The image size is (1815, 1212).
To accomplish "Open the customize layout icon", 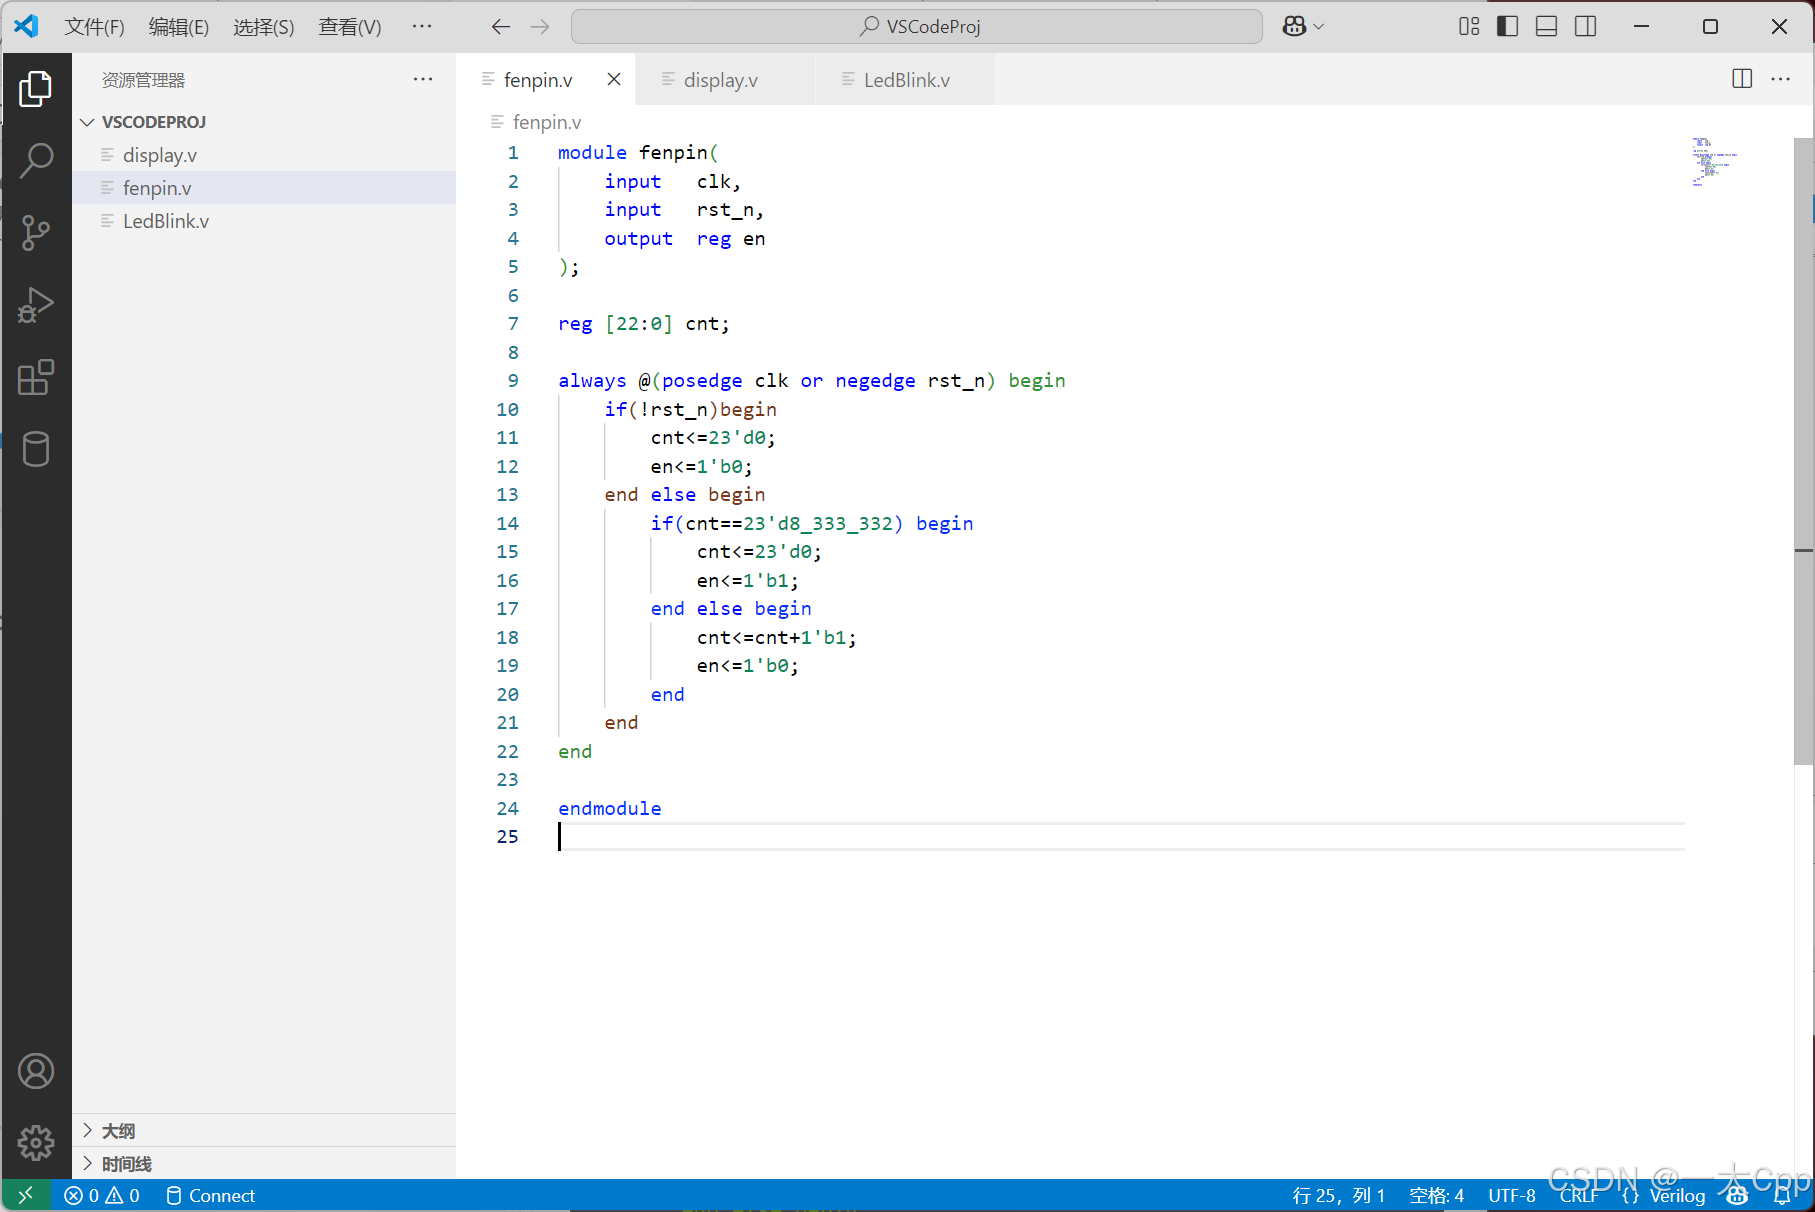I will (x=1469, y=27).
